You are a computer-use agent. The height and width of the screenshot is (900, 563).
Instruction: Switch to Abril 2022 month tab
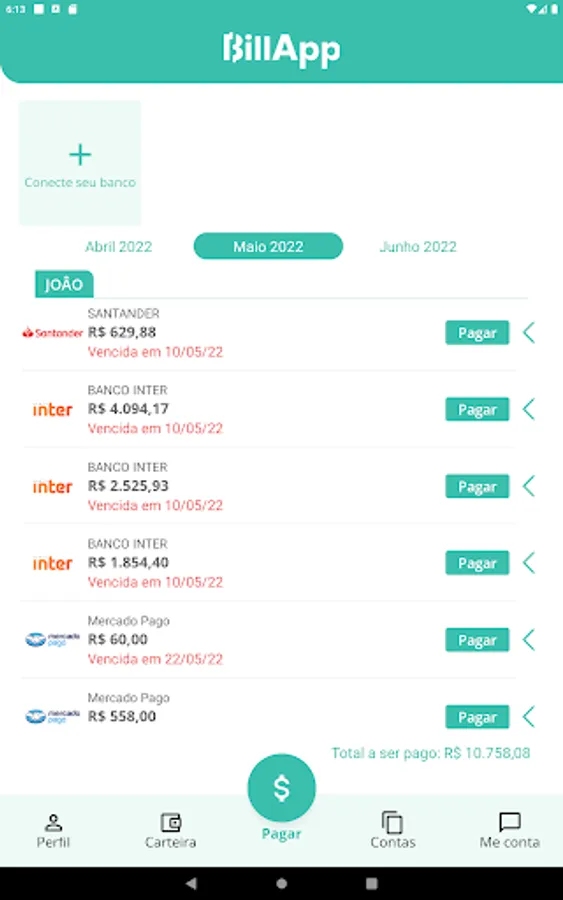[119, 247]
